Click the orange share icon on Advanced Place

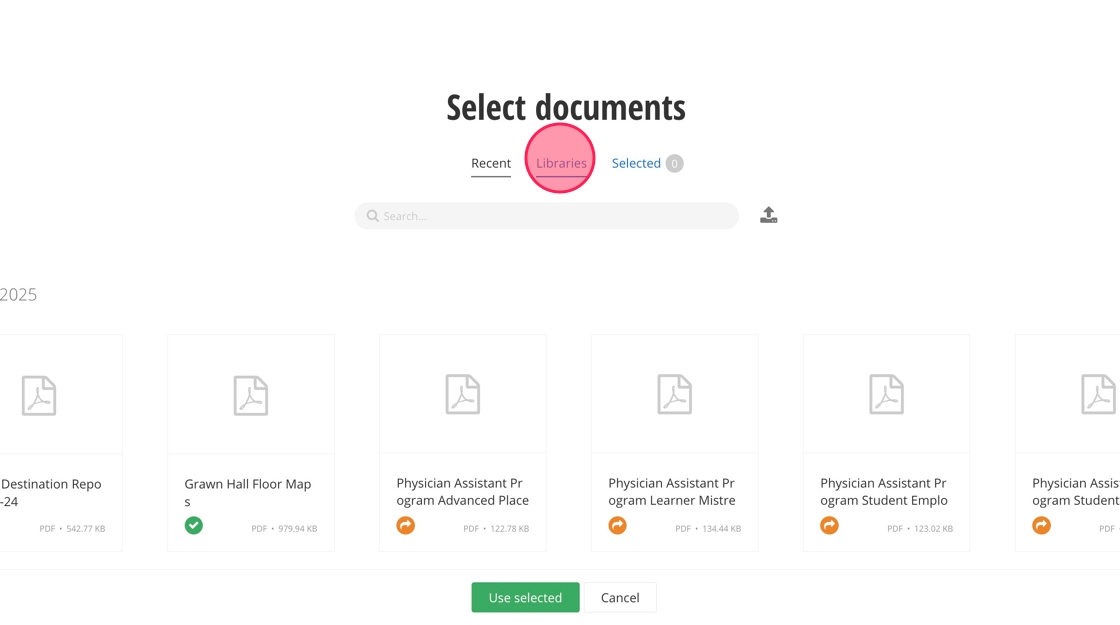tap(406, 526)
